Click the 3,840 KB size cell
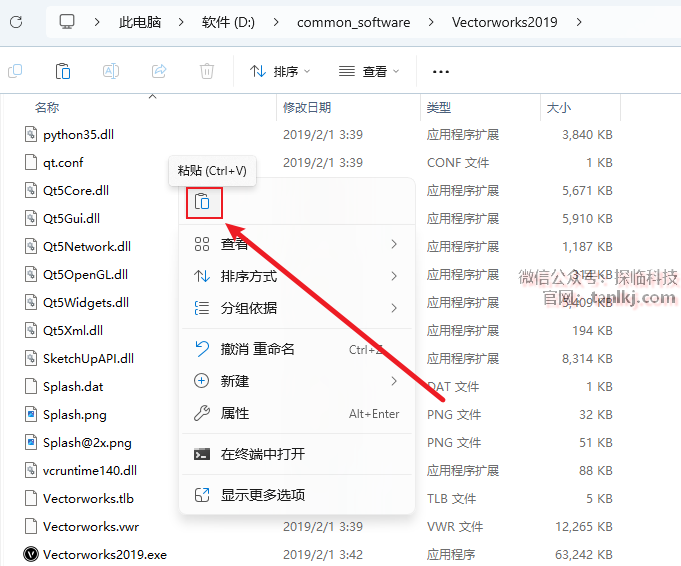This screenshot has height=566, width=681. 587,135
